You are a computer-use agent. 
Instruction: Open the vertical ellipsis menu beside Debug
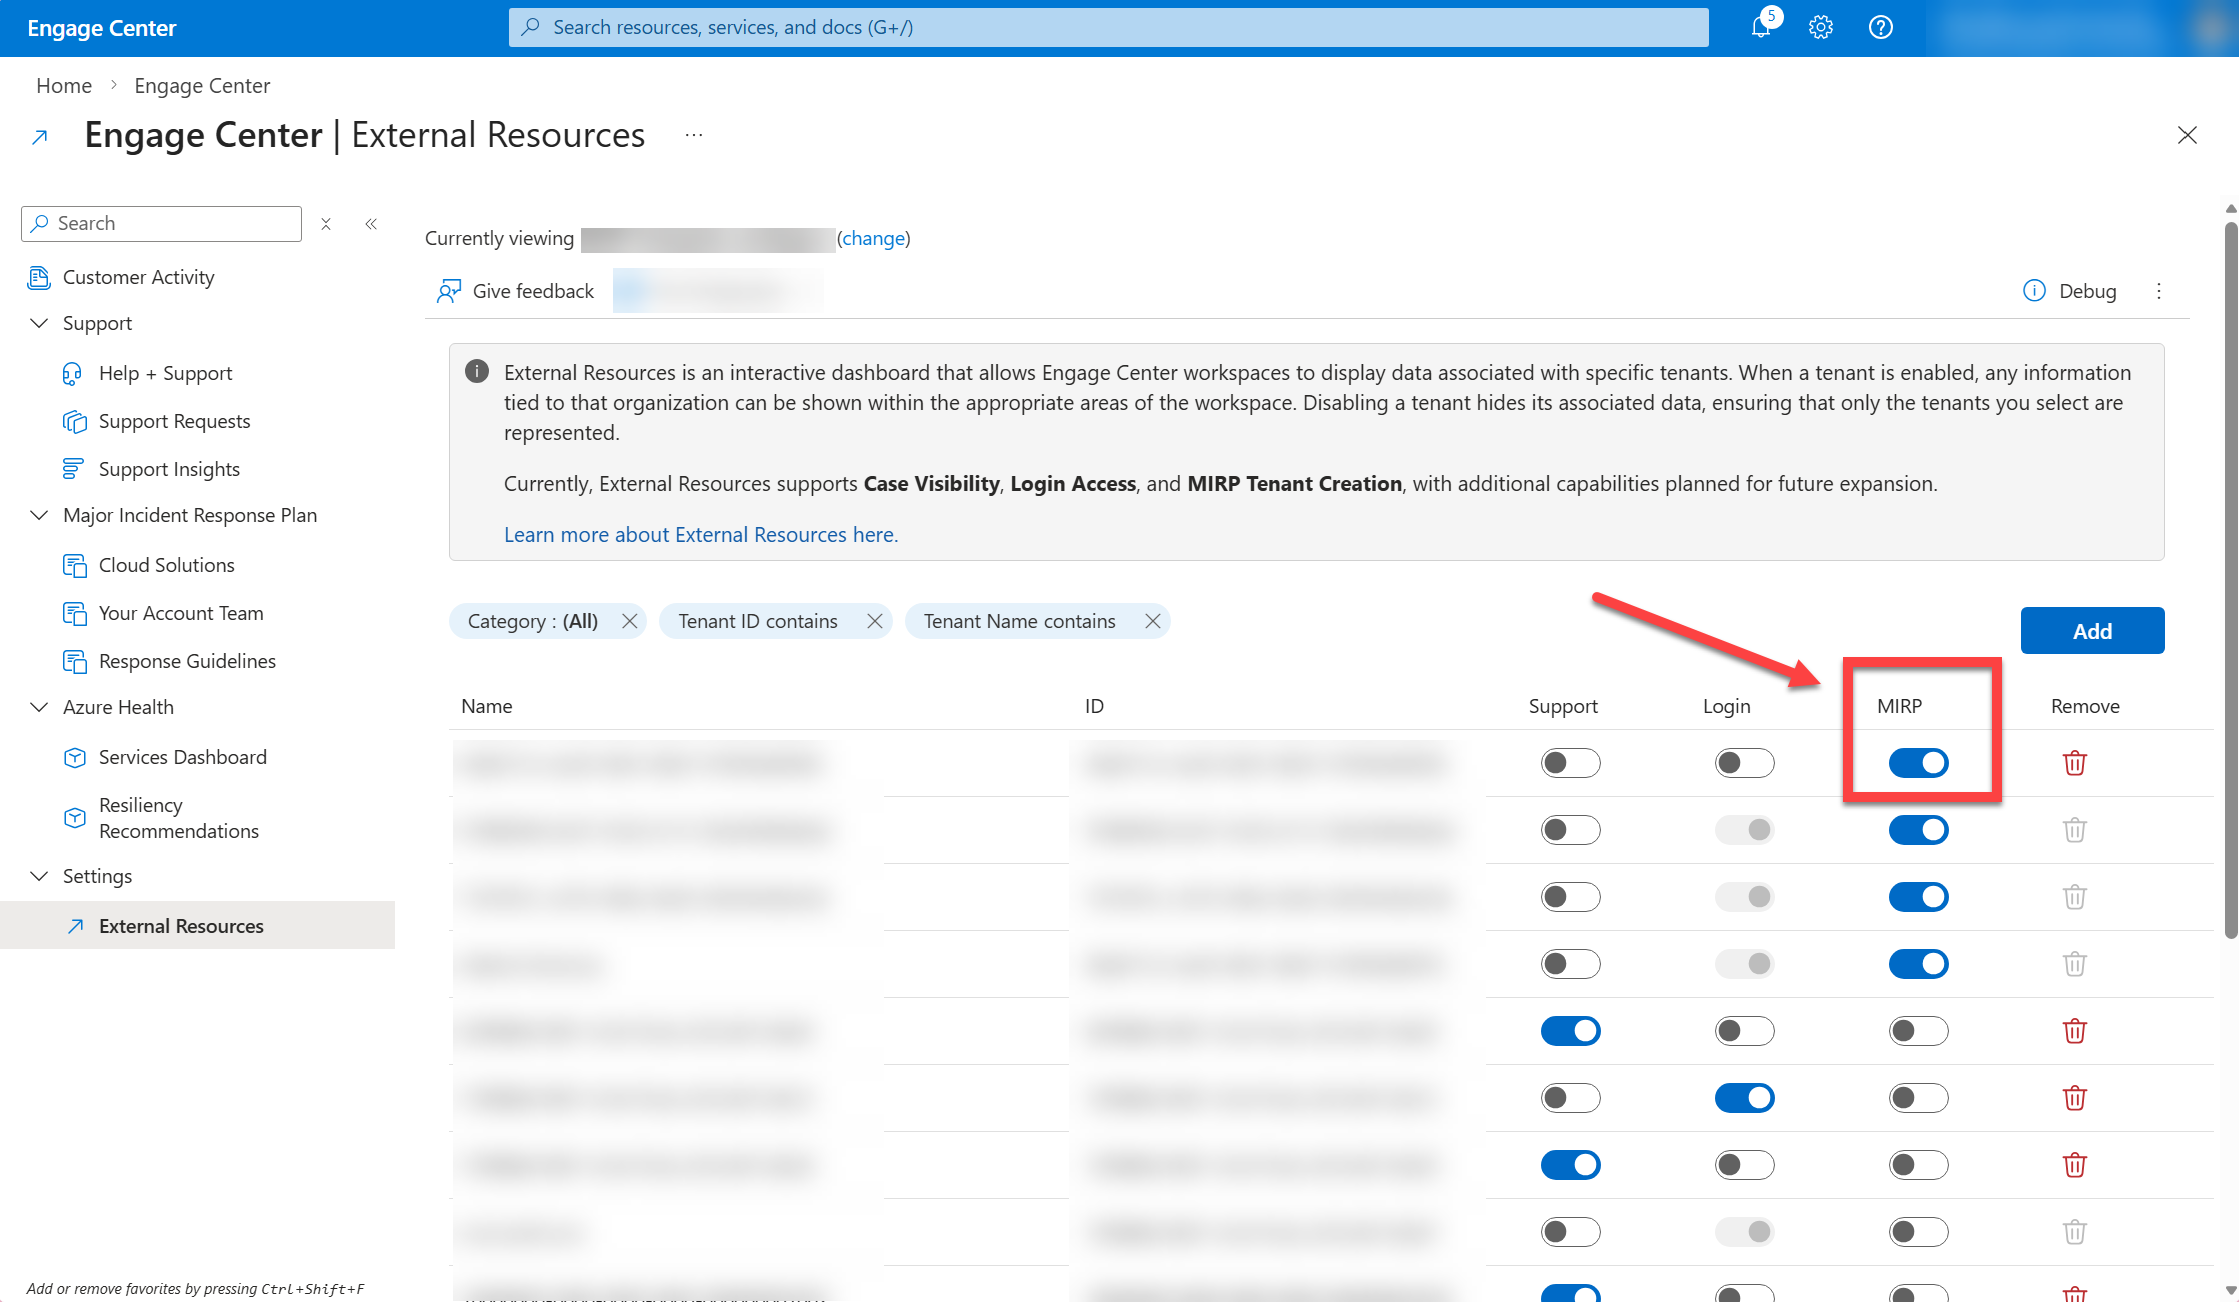[2159, 291]
